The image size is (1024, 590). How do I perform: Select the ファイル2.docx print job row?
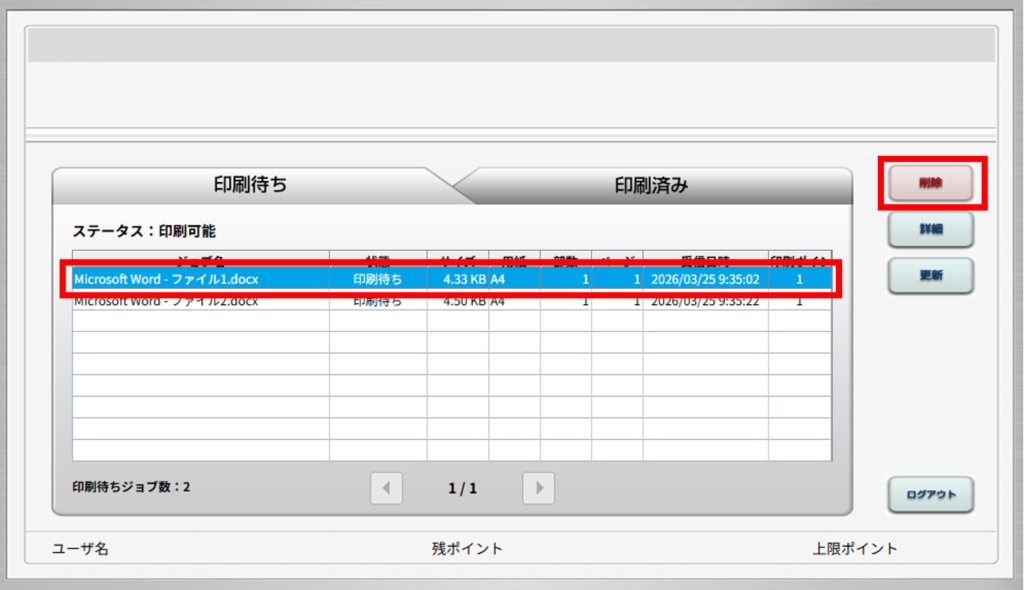[x=166, y=301]
